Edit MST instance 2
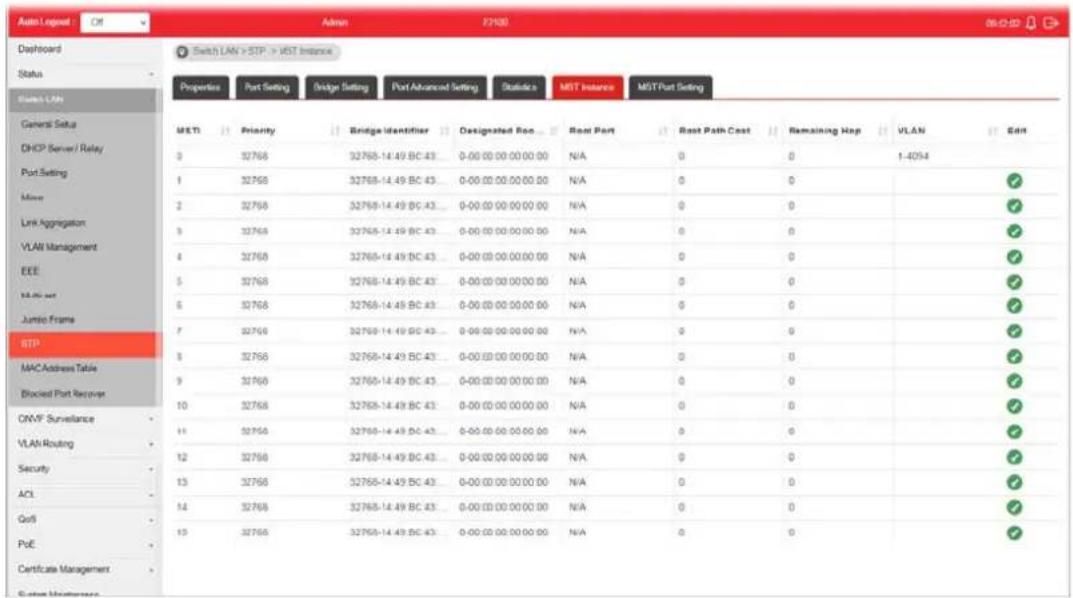The image size is (1073, 598). click(1014, 206)
